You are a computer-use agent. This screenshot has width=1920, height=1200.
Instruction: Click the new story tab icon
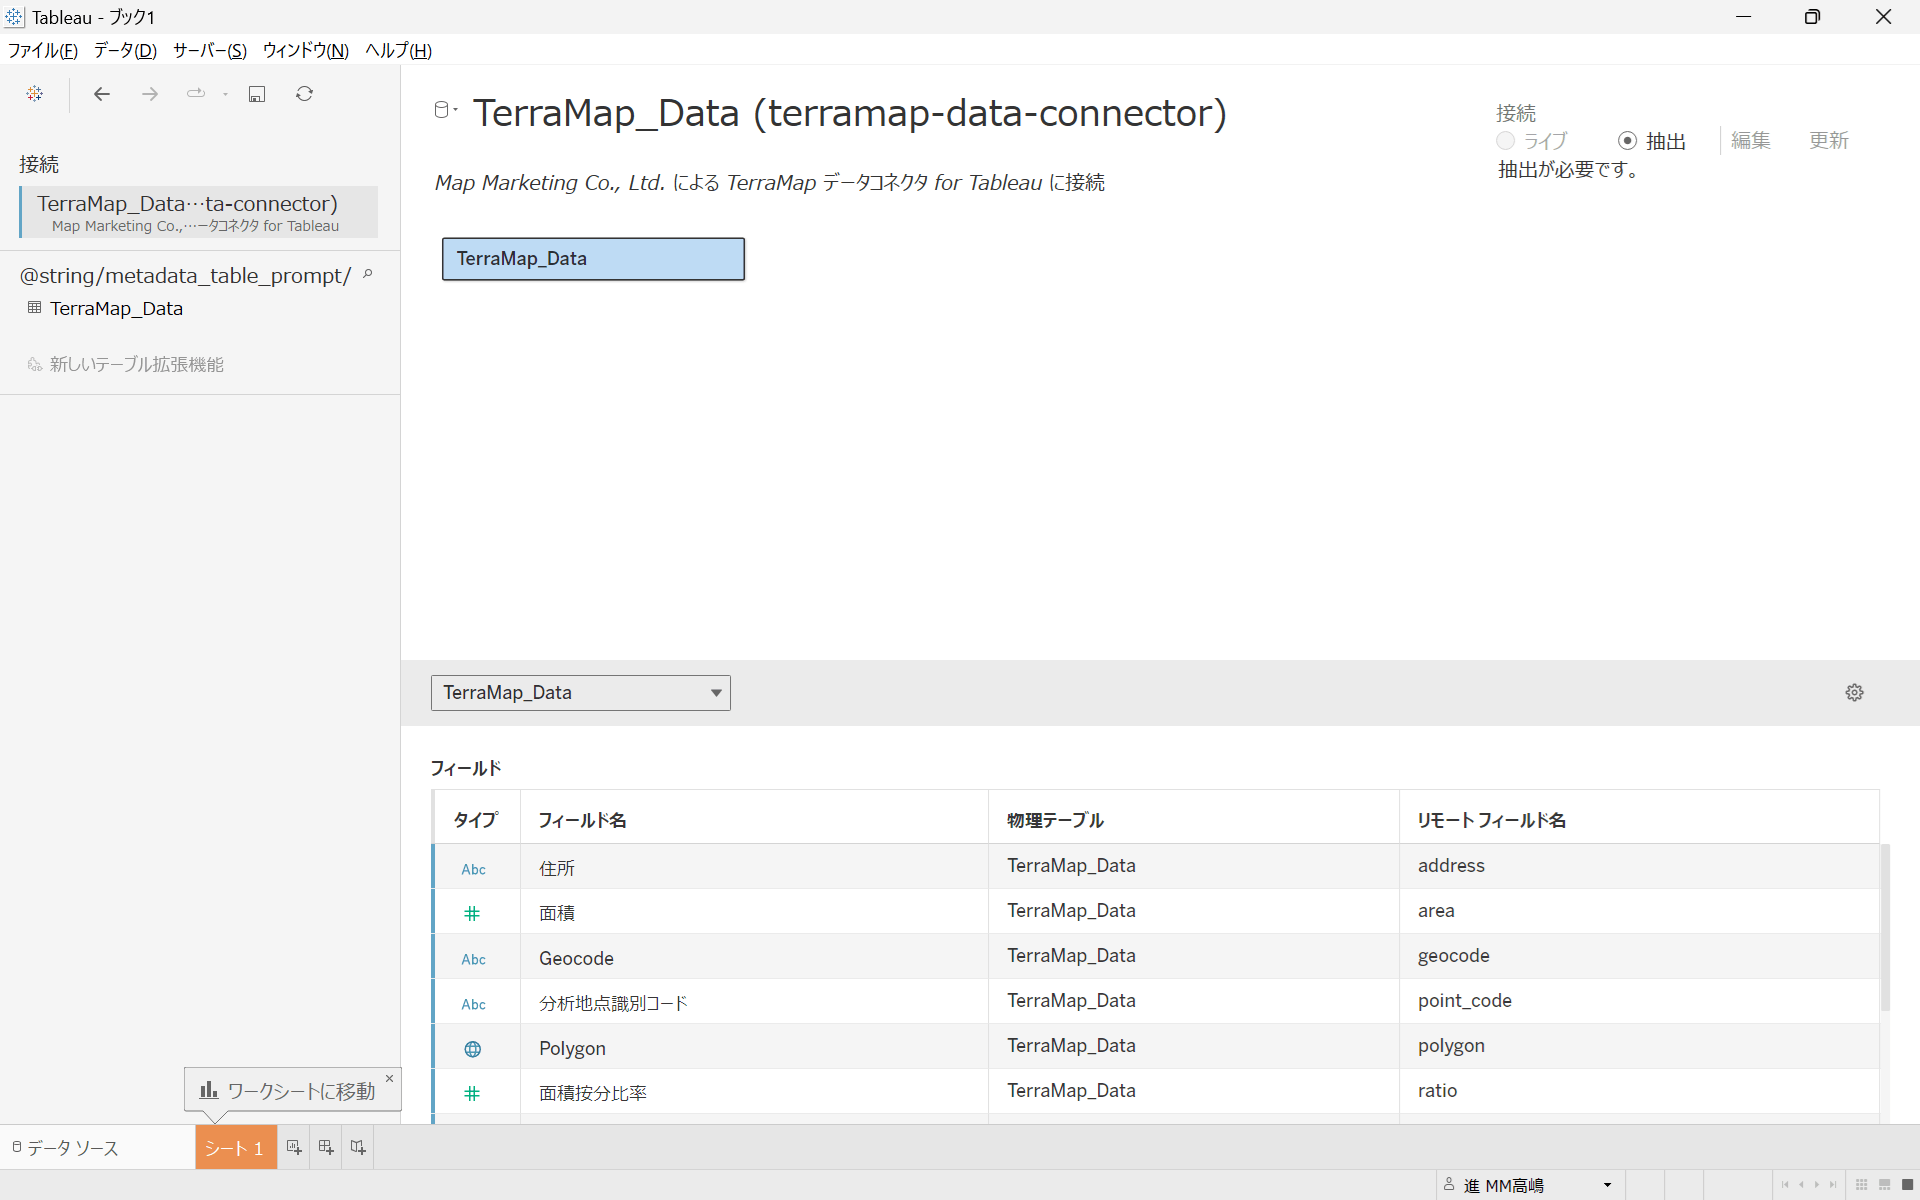(358, 1148)
